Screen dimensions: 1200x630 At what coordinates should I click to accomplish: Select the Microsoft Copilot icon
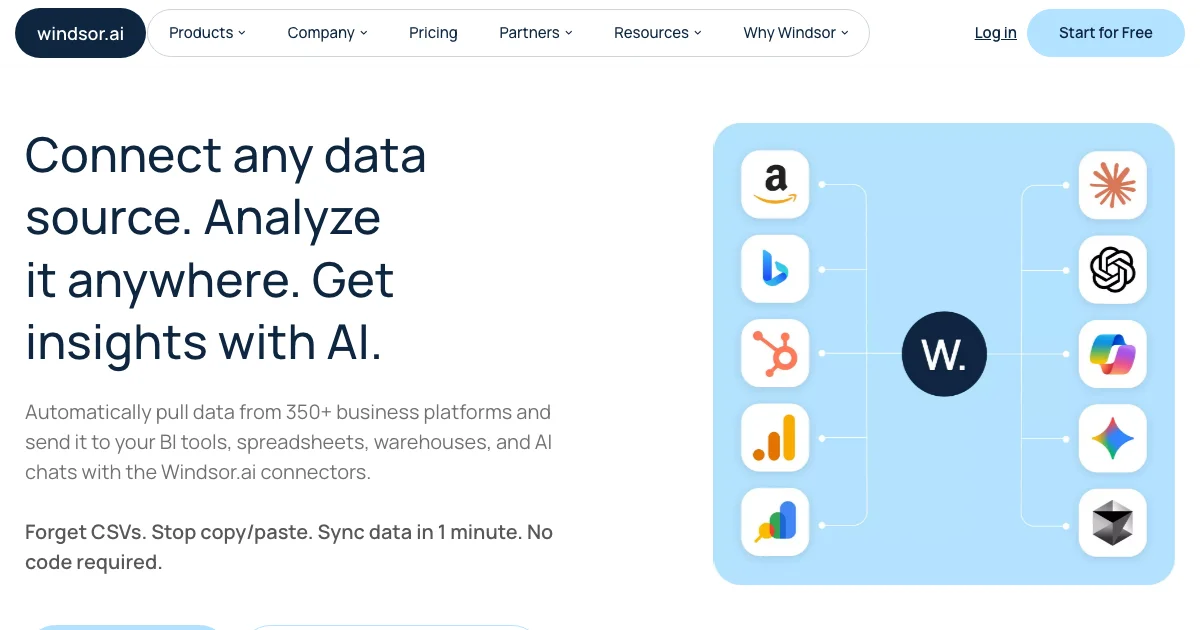(x=1113, y=353)
